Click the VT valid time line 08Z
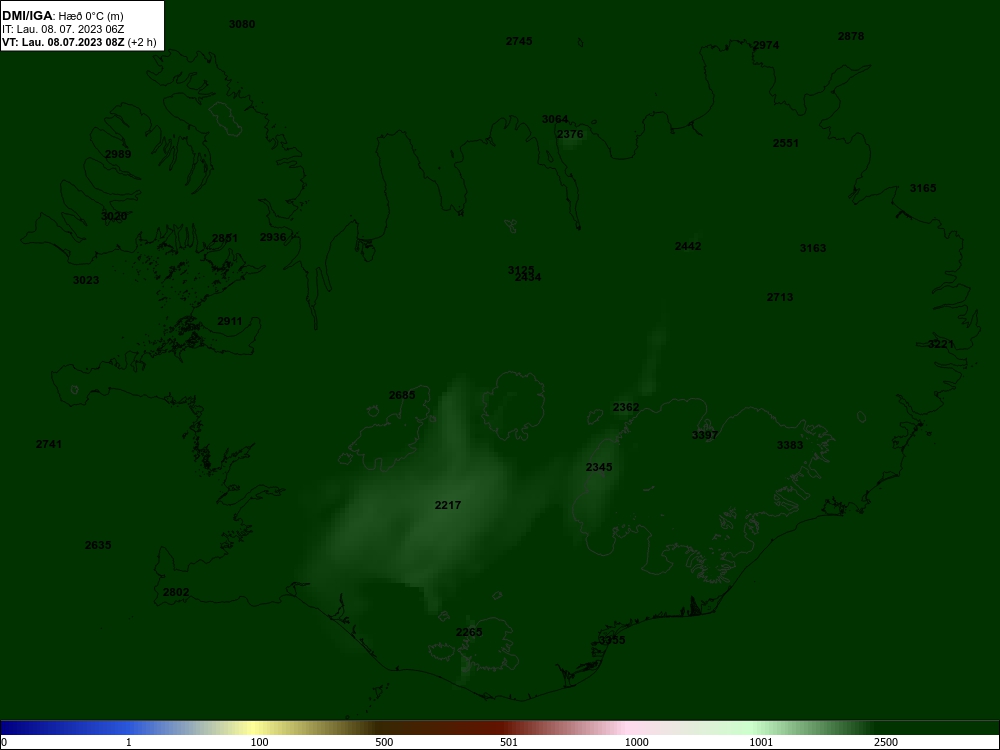1000x750 pixels. click(x=79, y=42)
